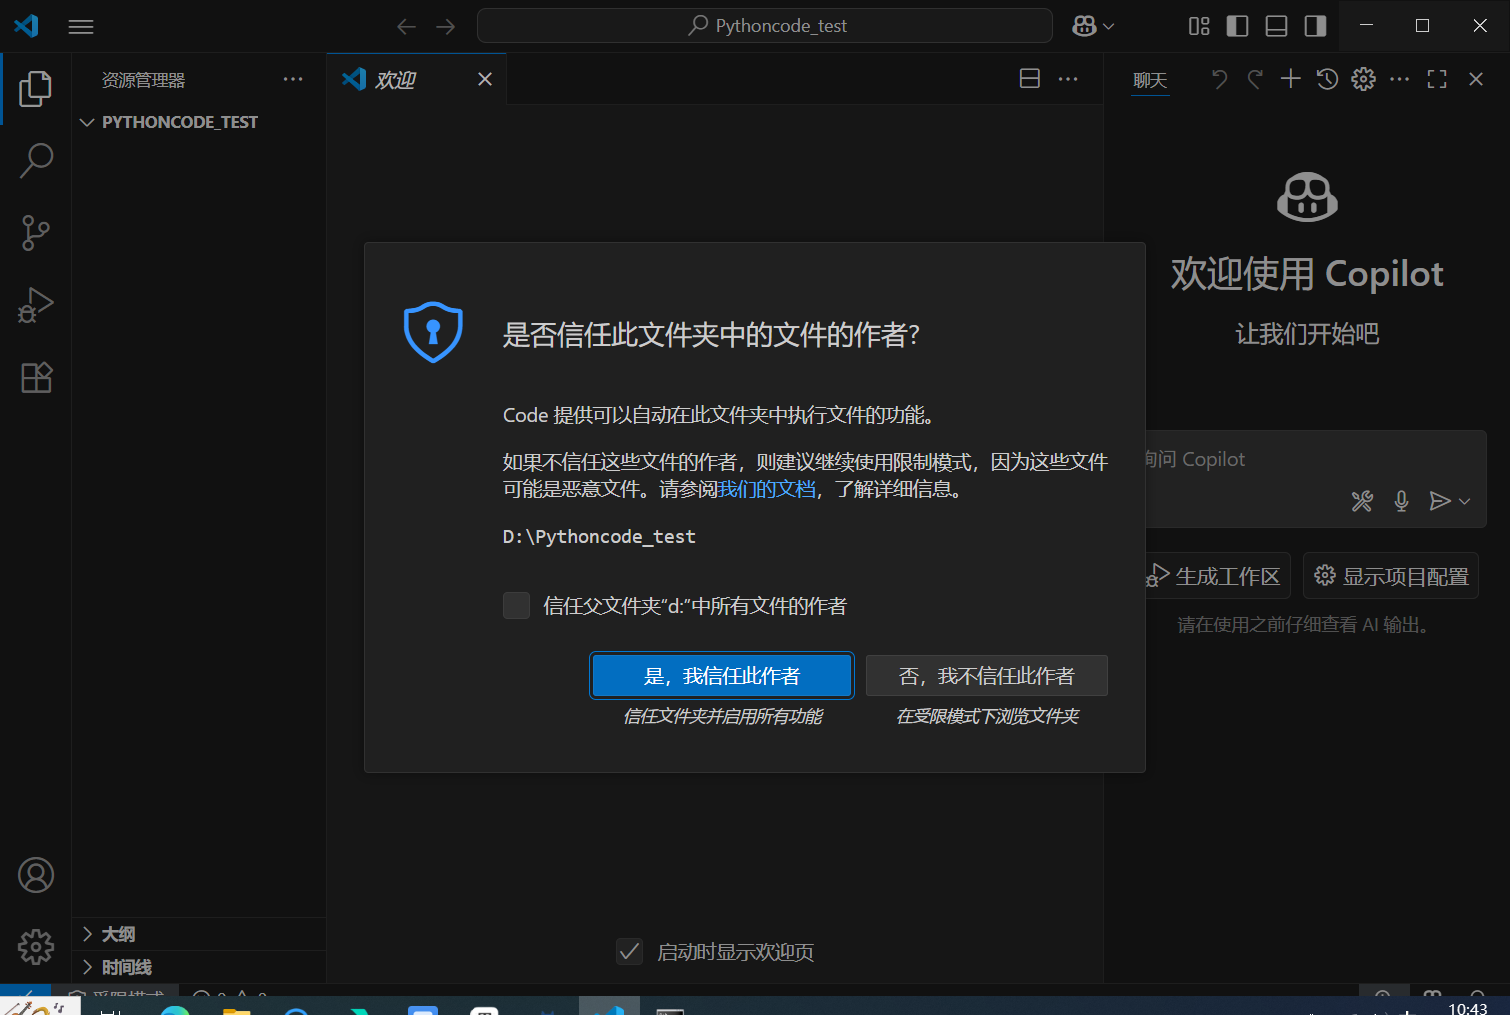This screenshot has width=1510, height=1015.
Task: Open the Extensions view
Action: tap(36, 377)
